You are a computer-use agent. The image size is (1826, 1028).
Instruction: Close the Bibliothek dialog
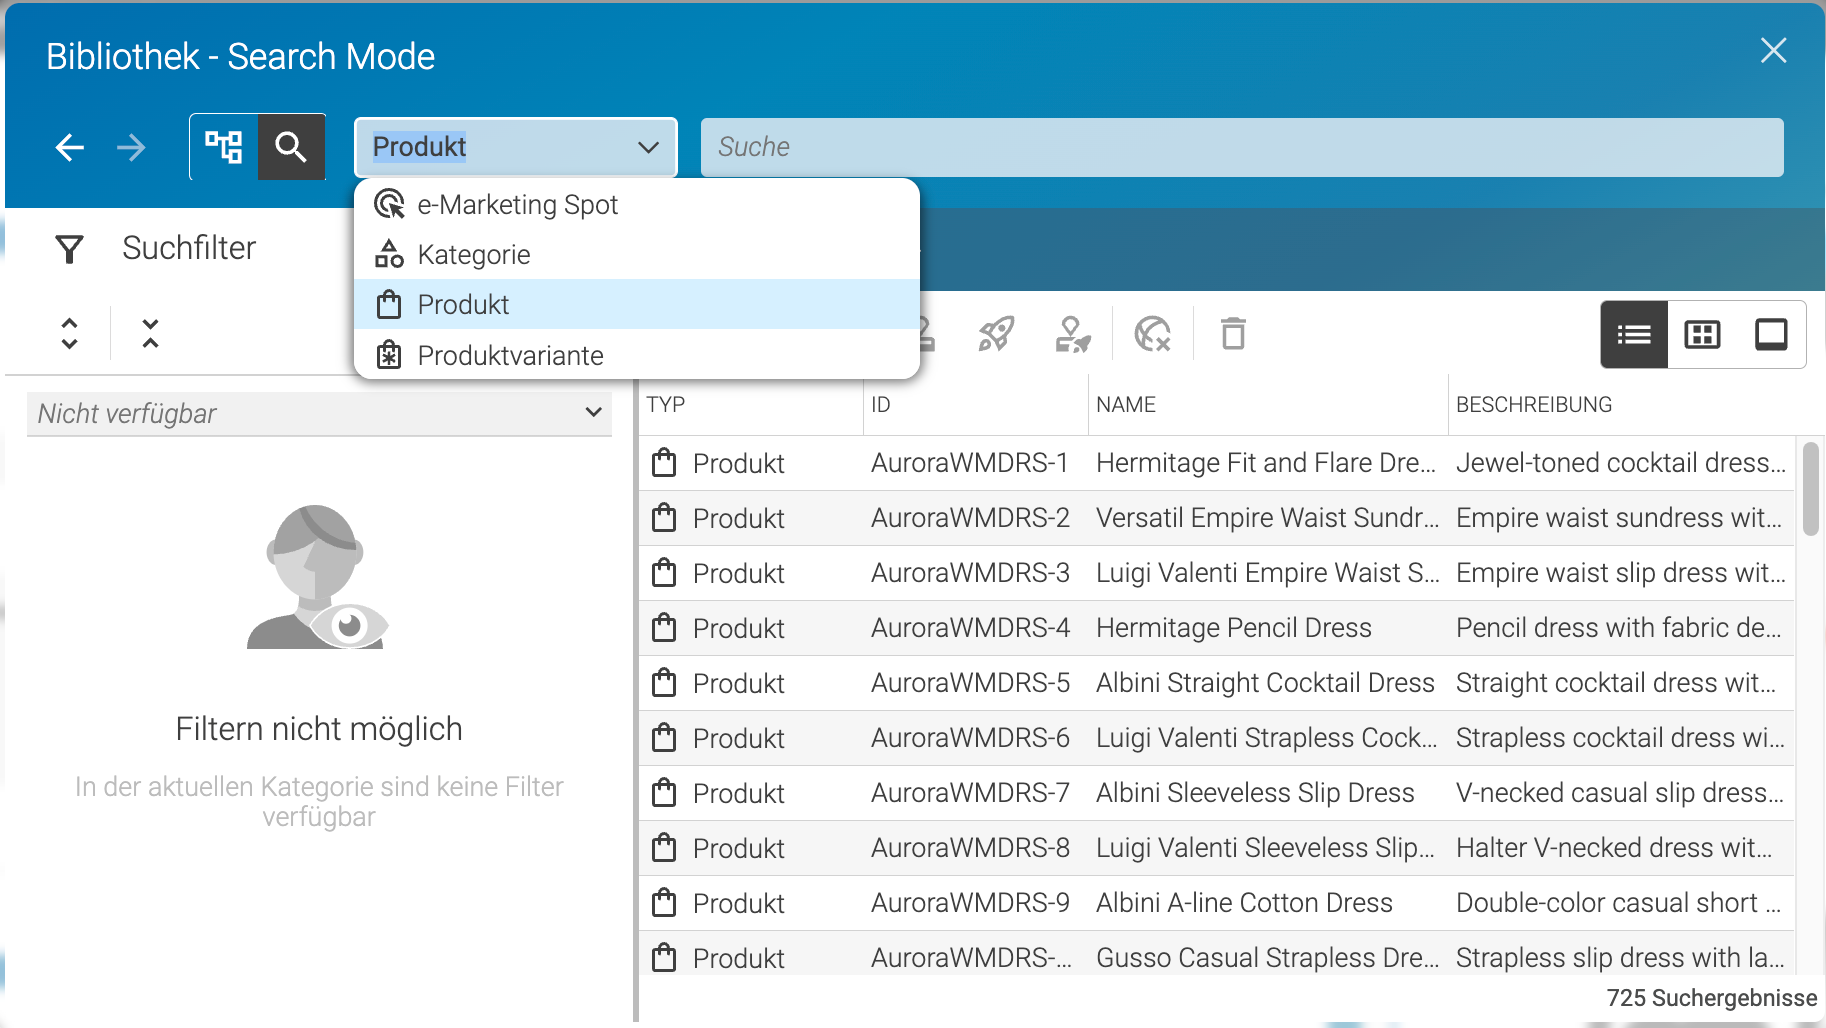(1774, 50)
